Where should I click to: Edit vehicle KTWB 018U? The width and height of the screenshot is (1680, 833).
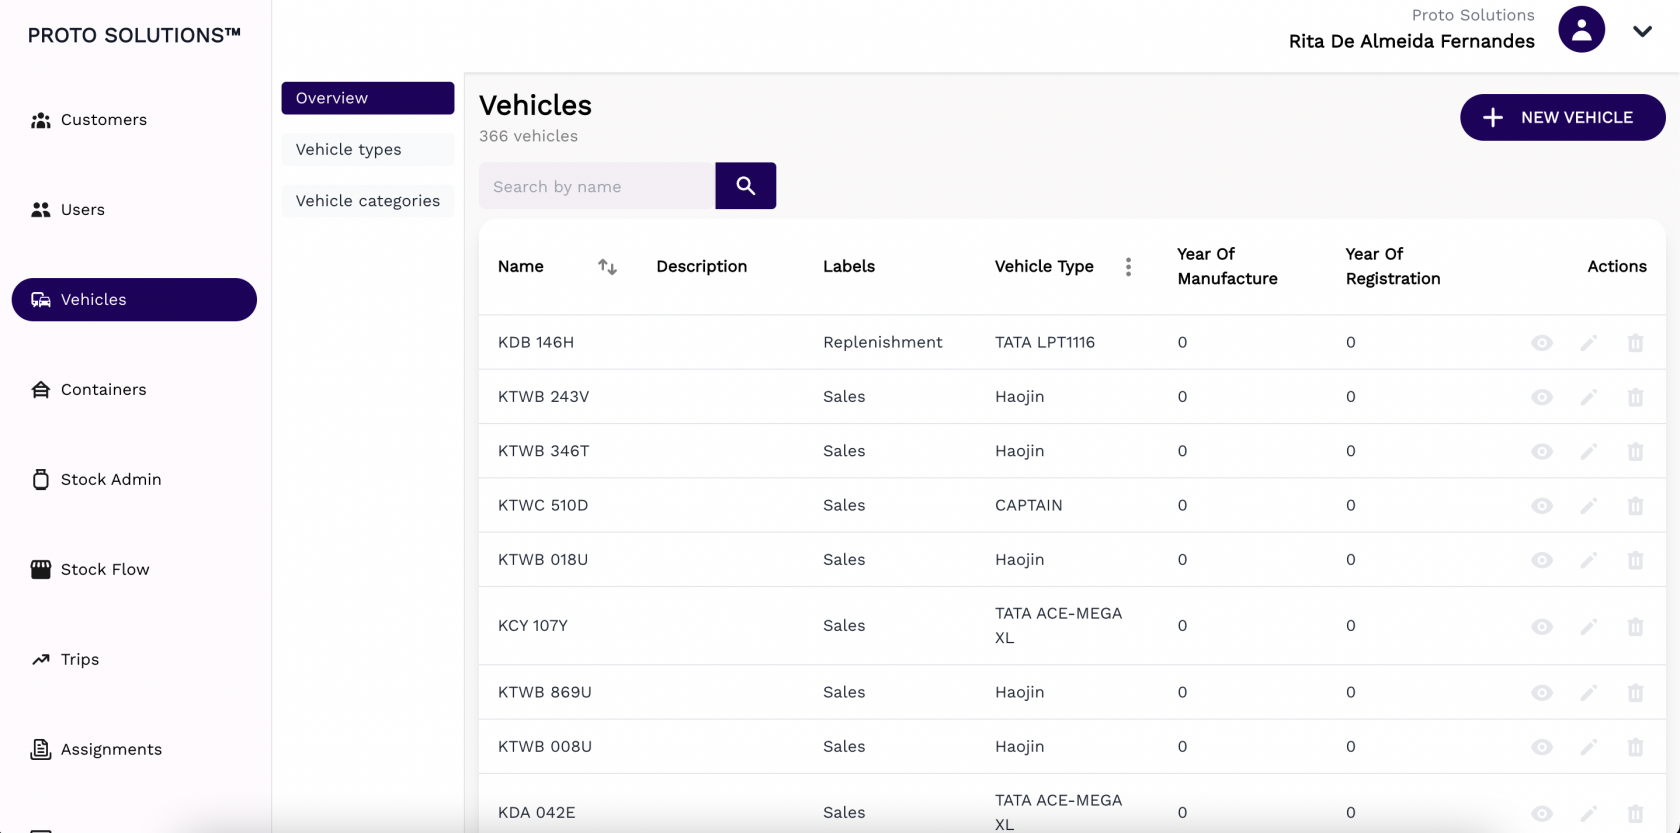(1588, 560)
